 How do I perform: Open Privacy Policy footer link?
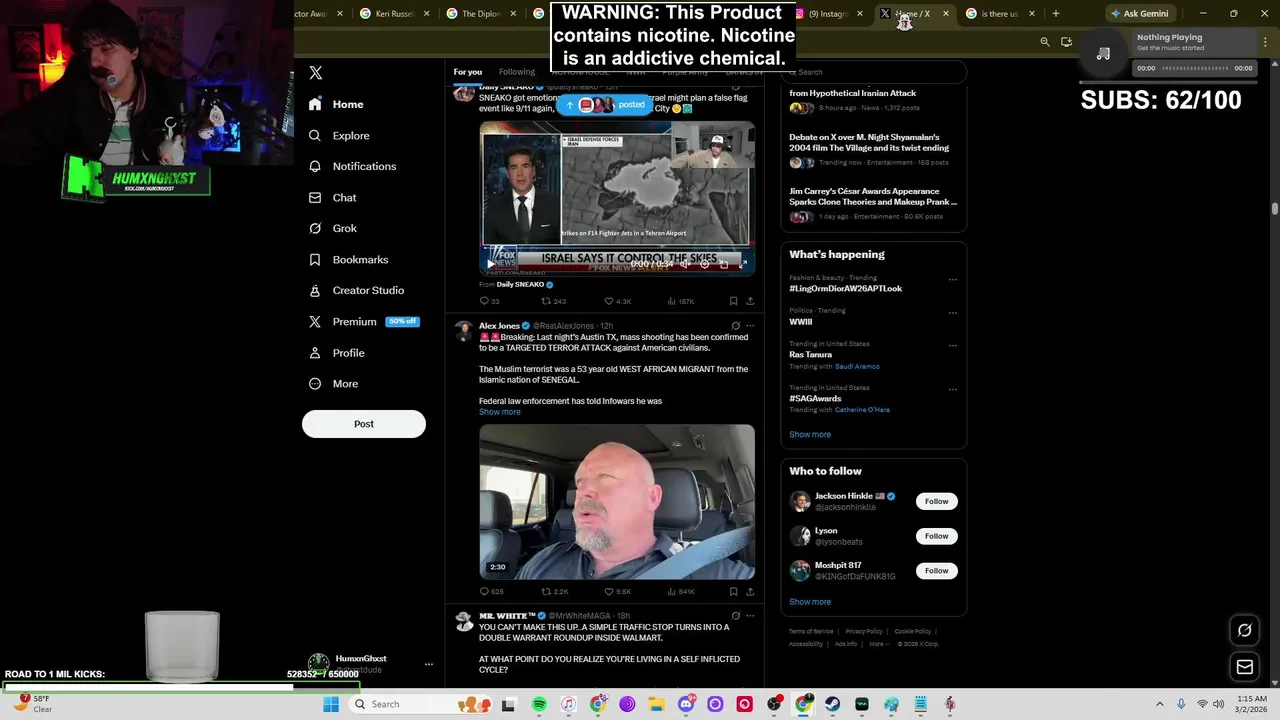pyautogui.click(x=864, y=632)
